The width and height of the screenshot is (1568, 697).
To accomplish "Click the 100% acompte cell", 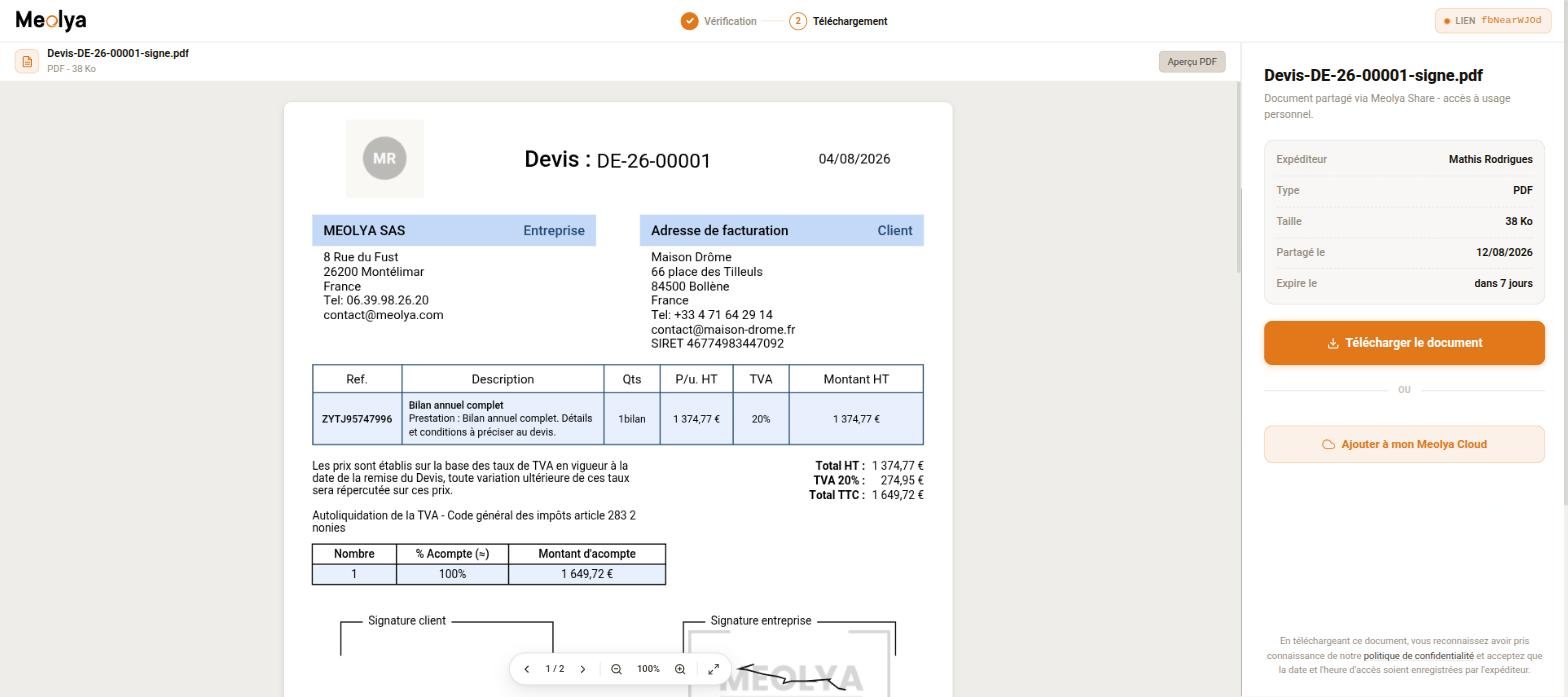I will point(452,574).
